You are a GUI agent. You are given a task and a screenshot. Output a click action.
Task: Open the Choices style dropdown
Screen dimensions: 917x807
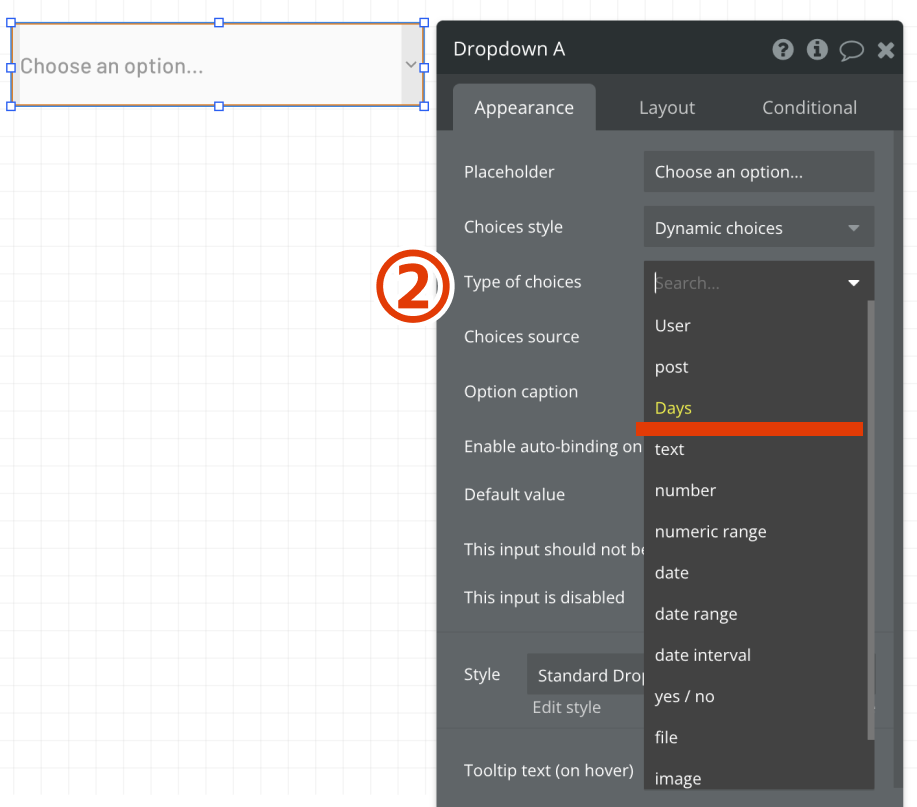point(759,227)
